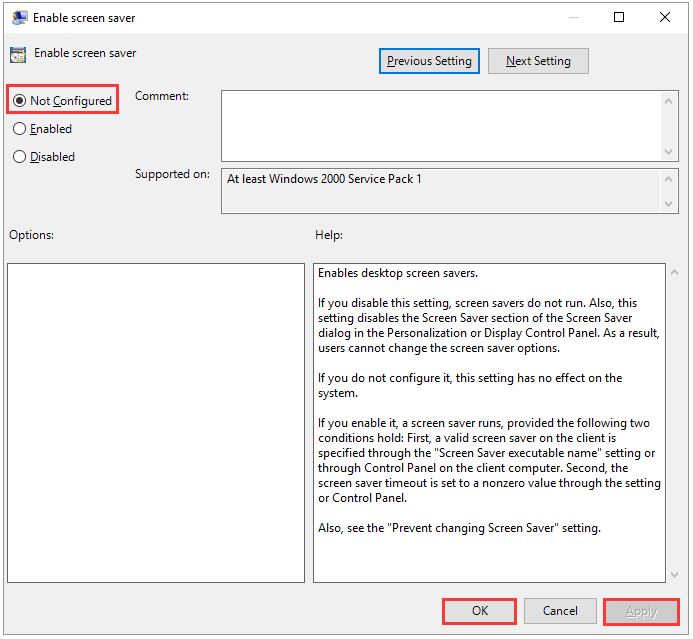Select the Enabled radio button
The height and width of the screenshot is (639, 693).
42,129
